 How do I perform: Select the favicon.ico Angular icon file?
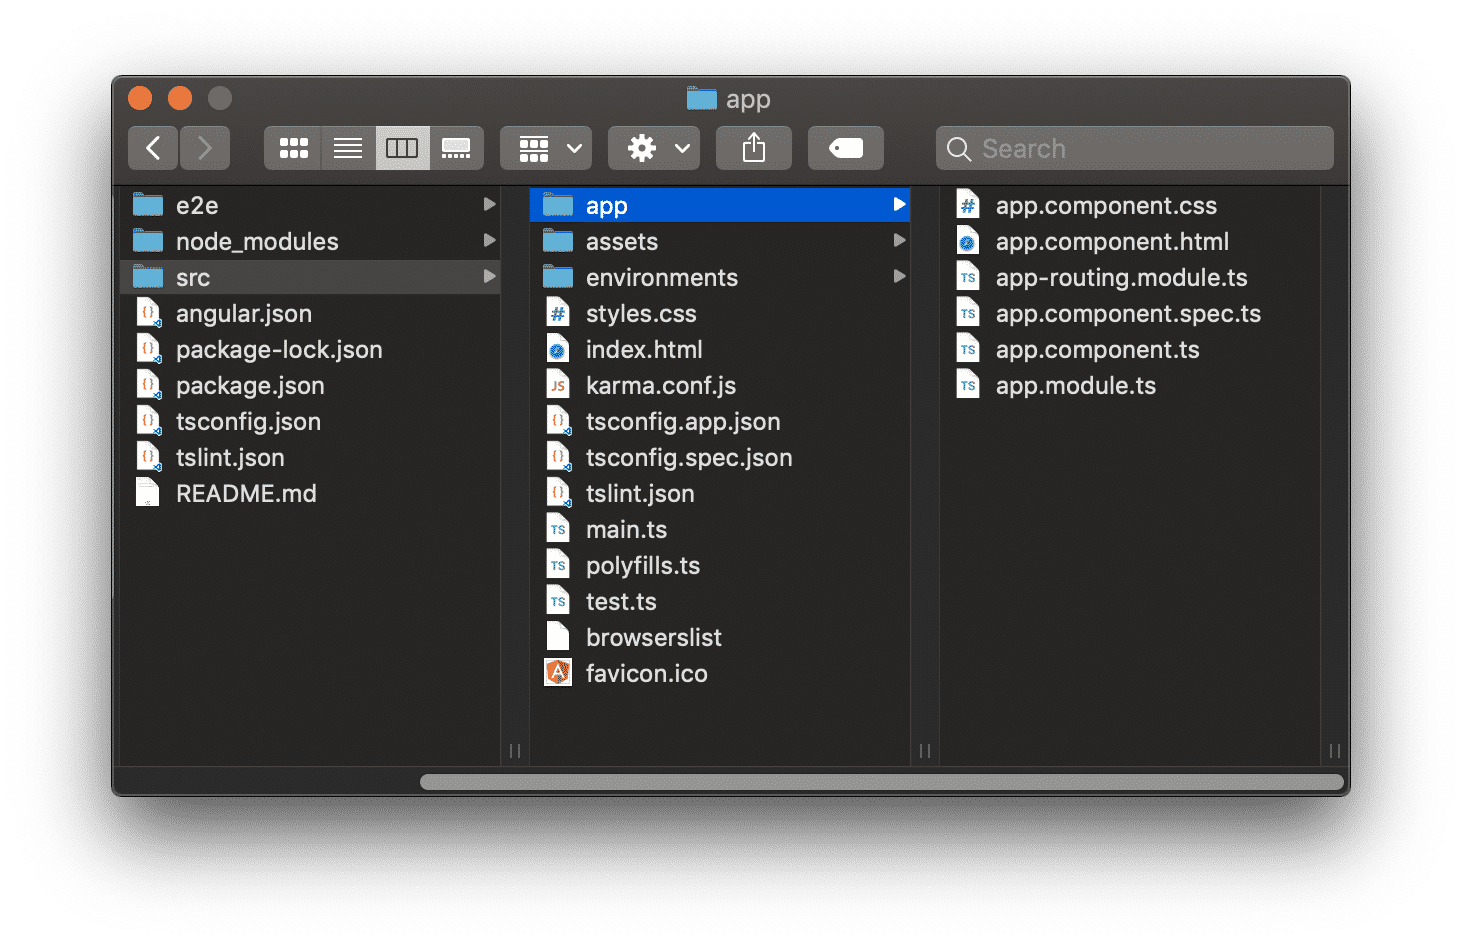click(646, 674)
